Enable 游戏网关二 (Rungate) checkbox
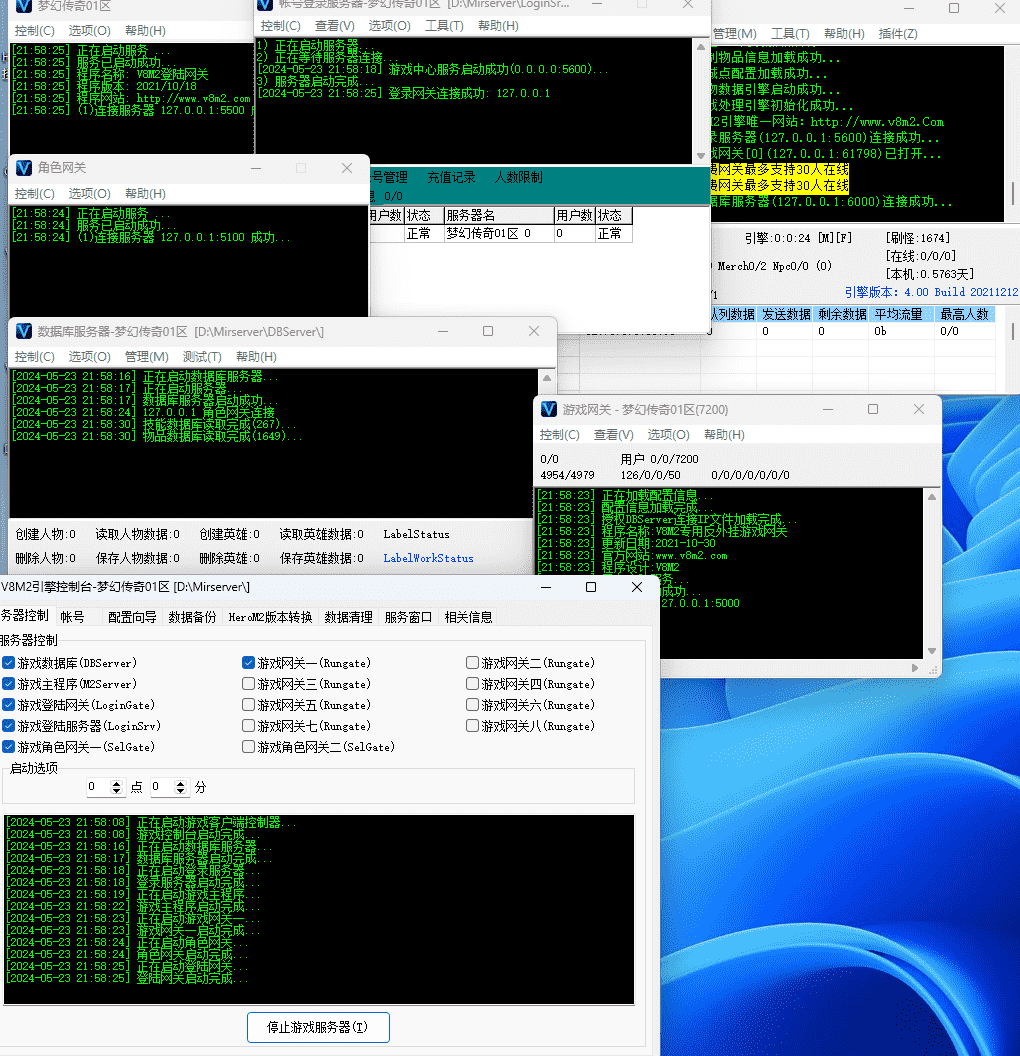 click(x=473, y=663)
